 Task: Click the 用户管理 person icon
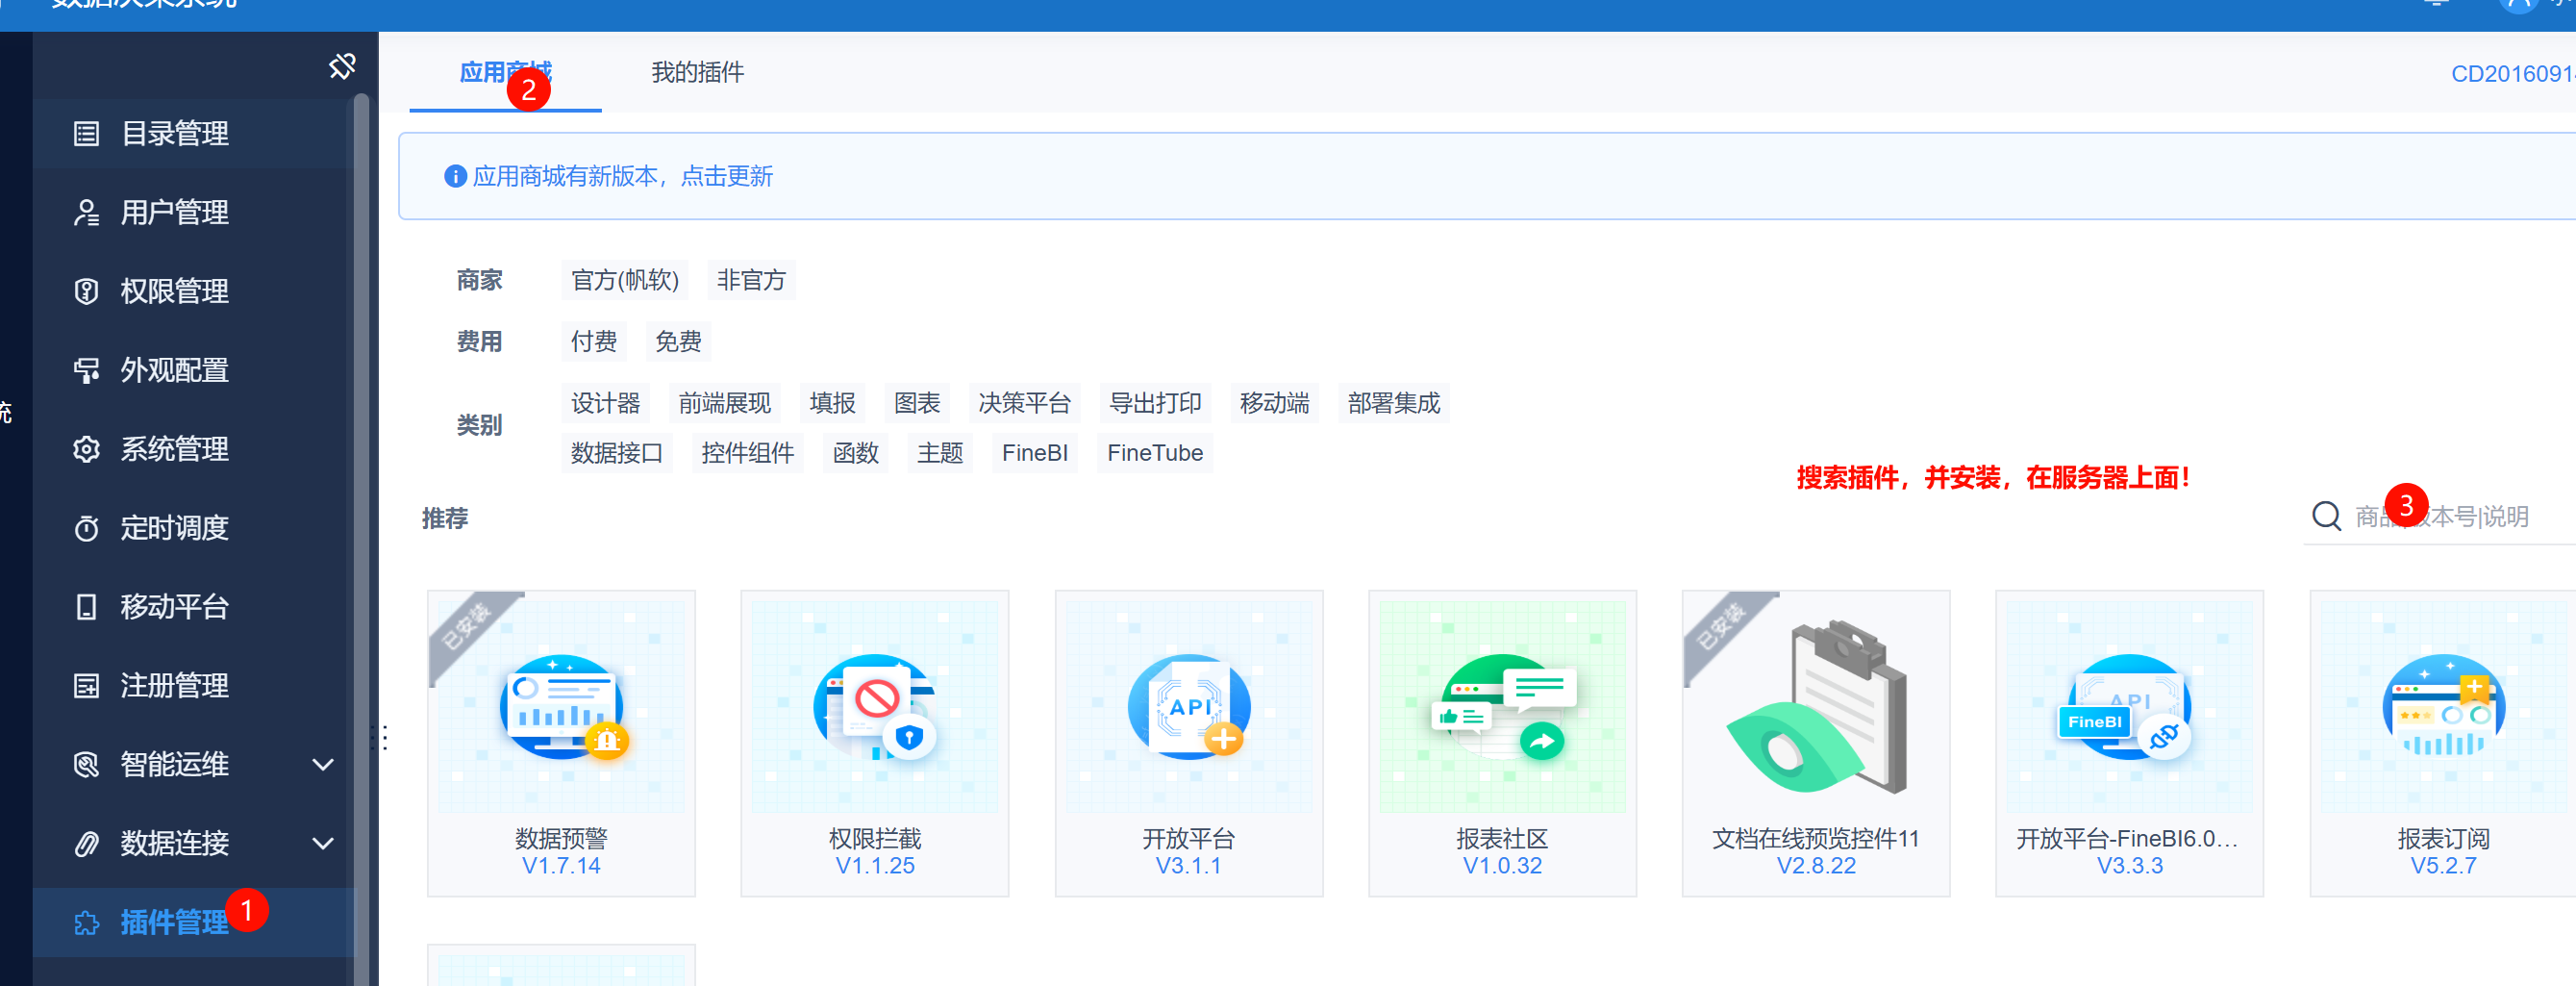pos(87,213)
